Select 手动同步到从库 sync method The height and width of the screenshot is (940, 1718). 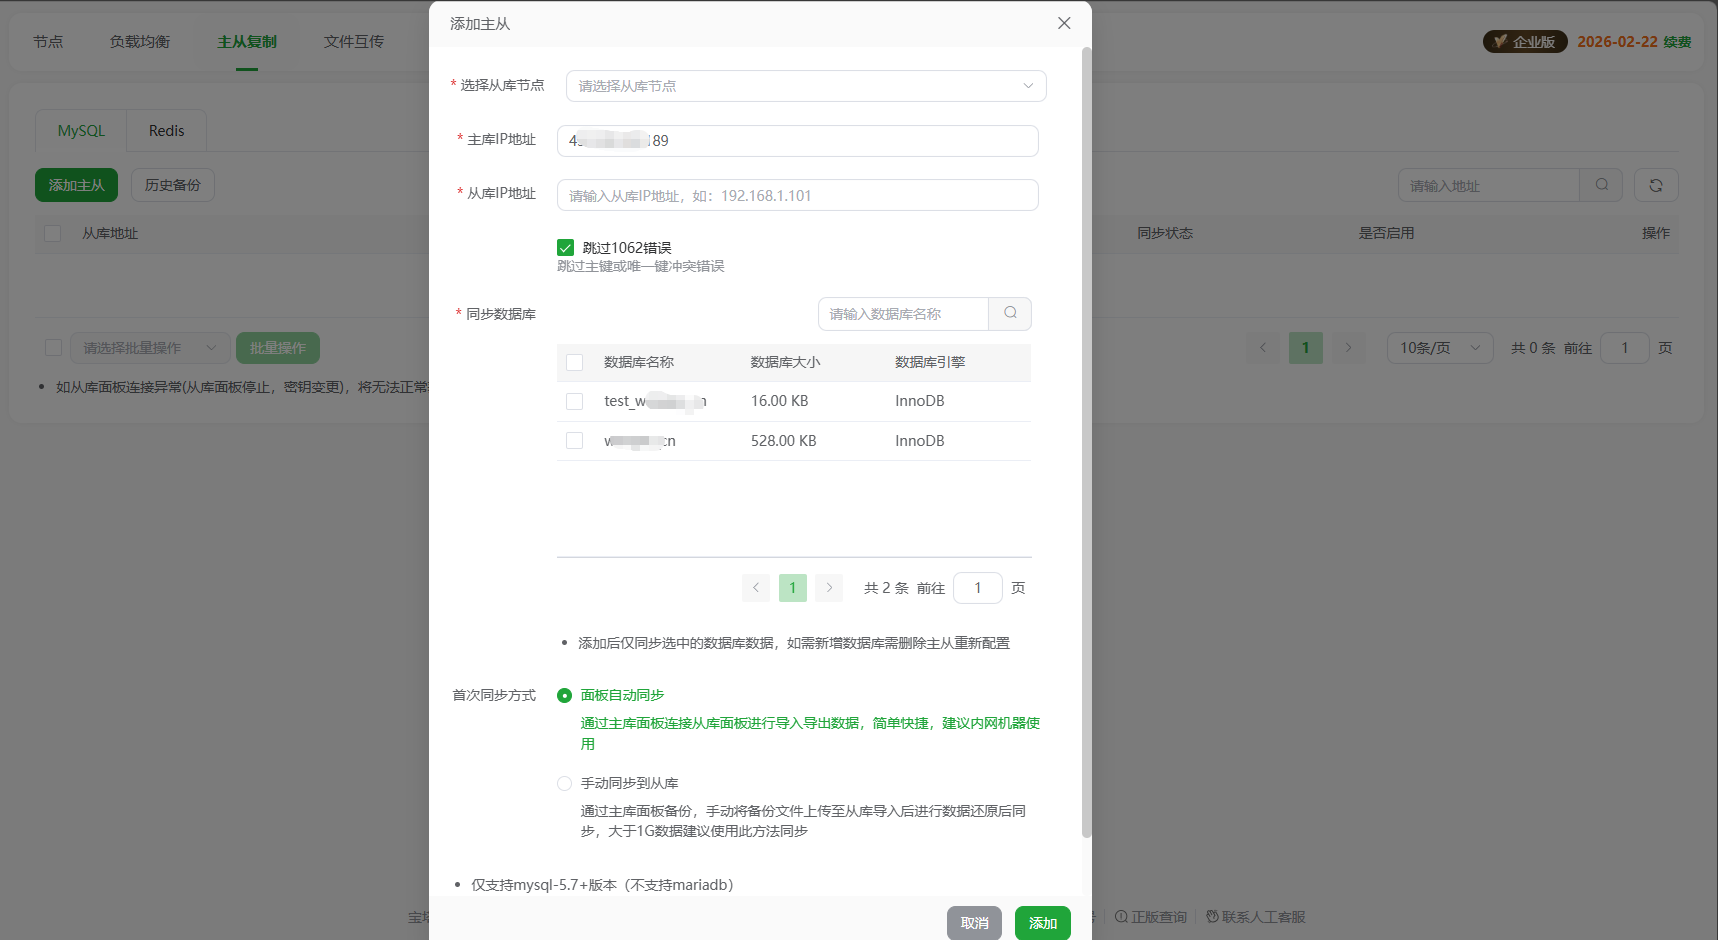[564, 783]
